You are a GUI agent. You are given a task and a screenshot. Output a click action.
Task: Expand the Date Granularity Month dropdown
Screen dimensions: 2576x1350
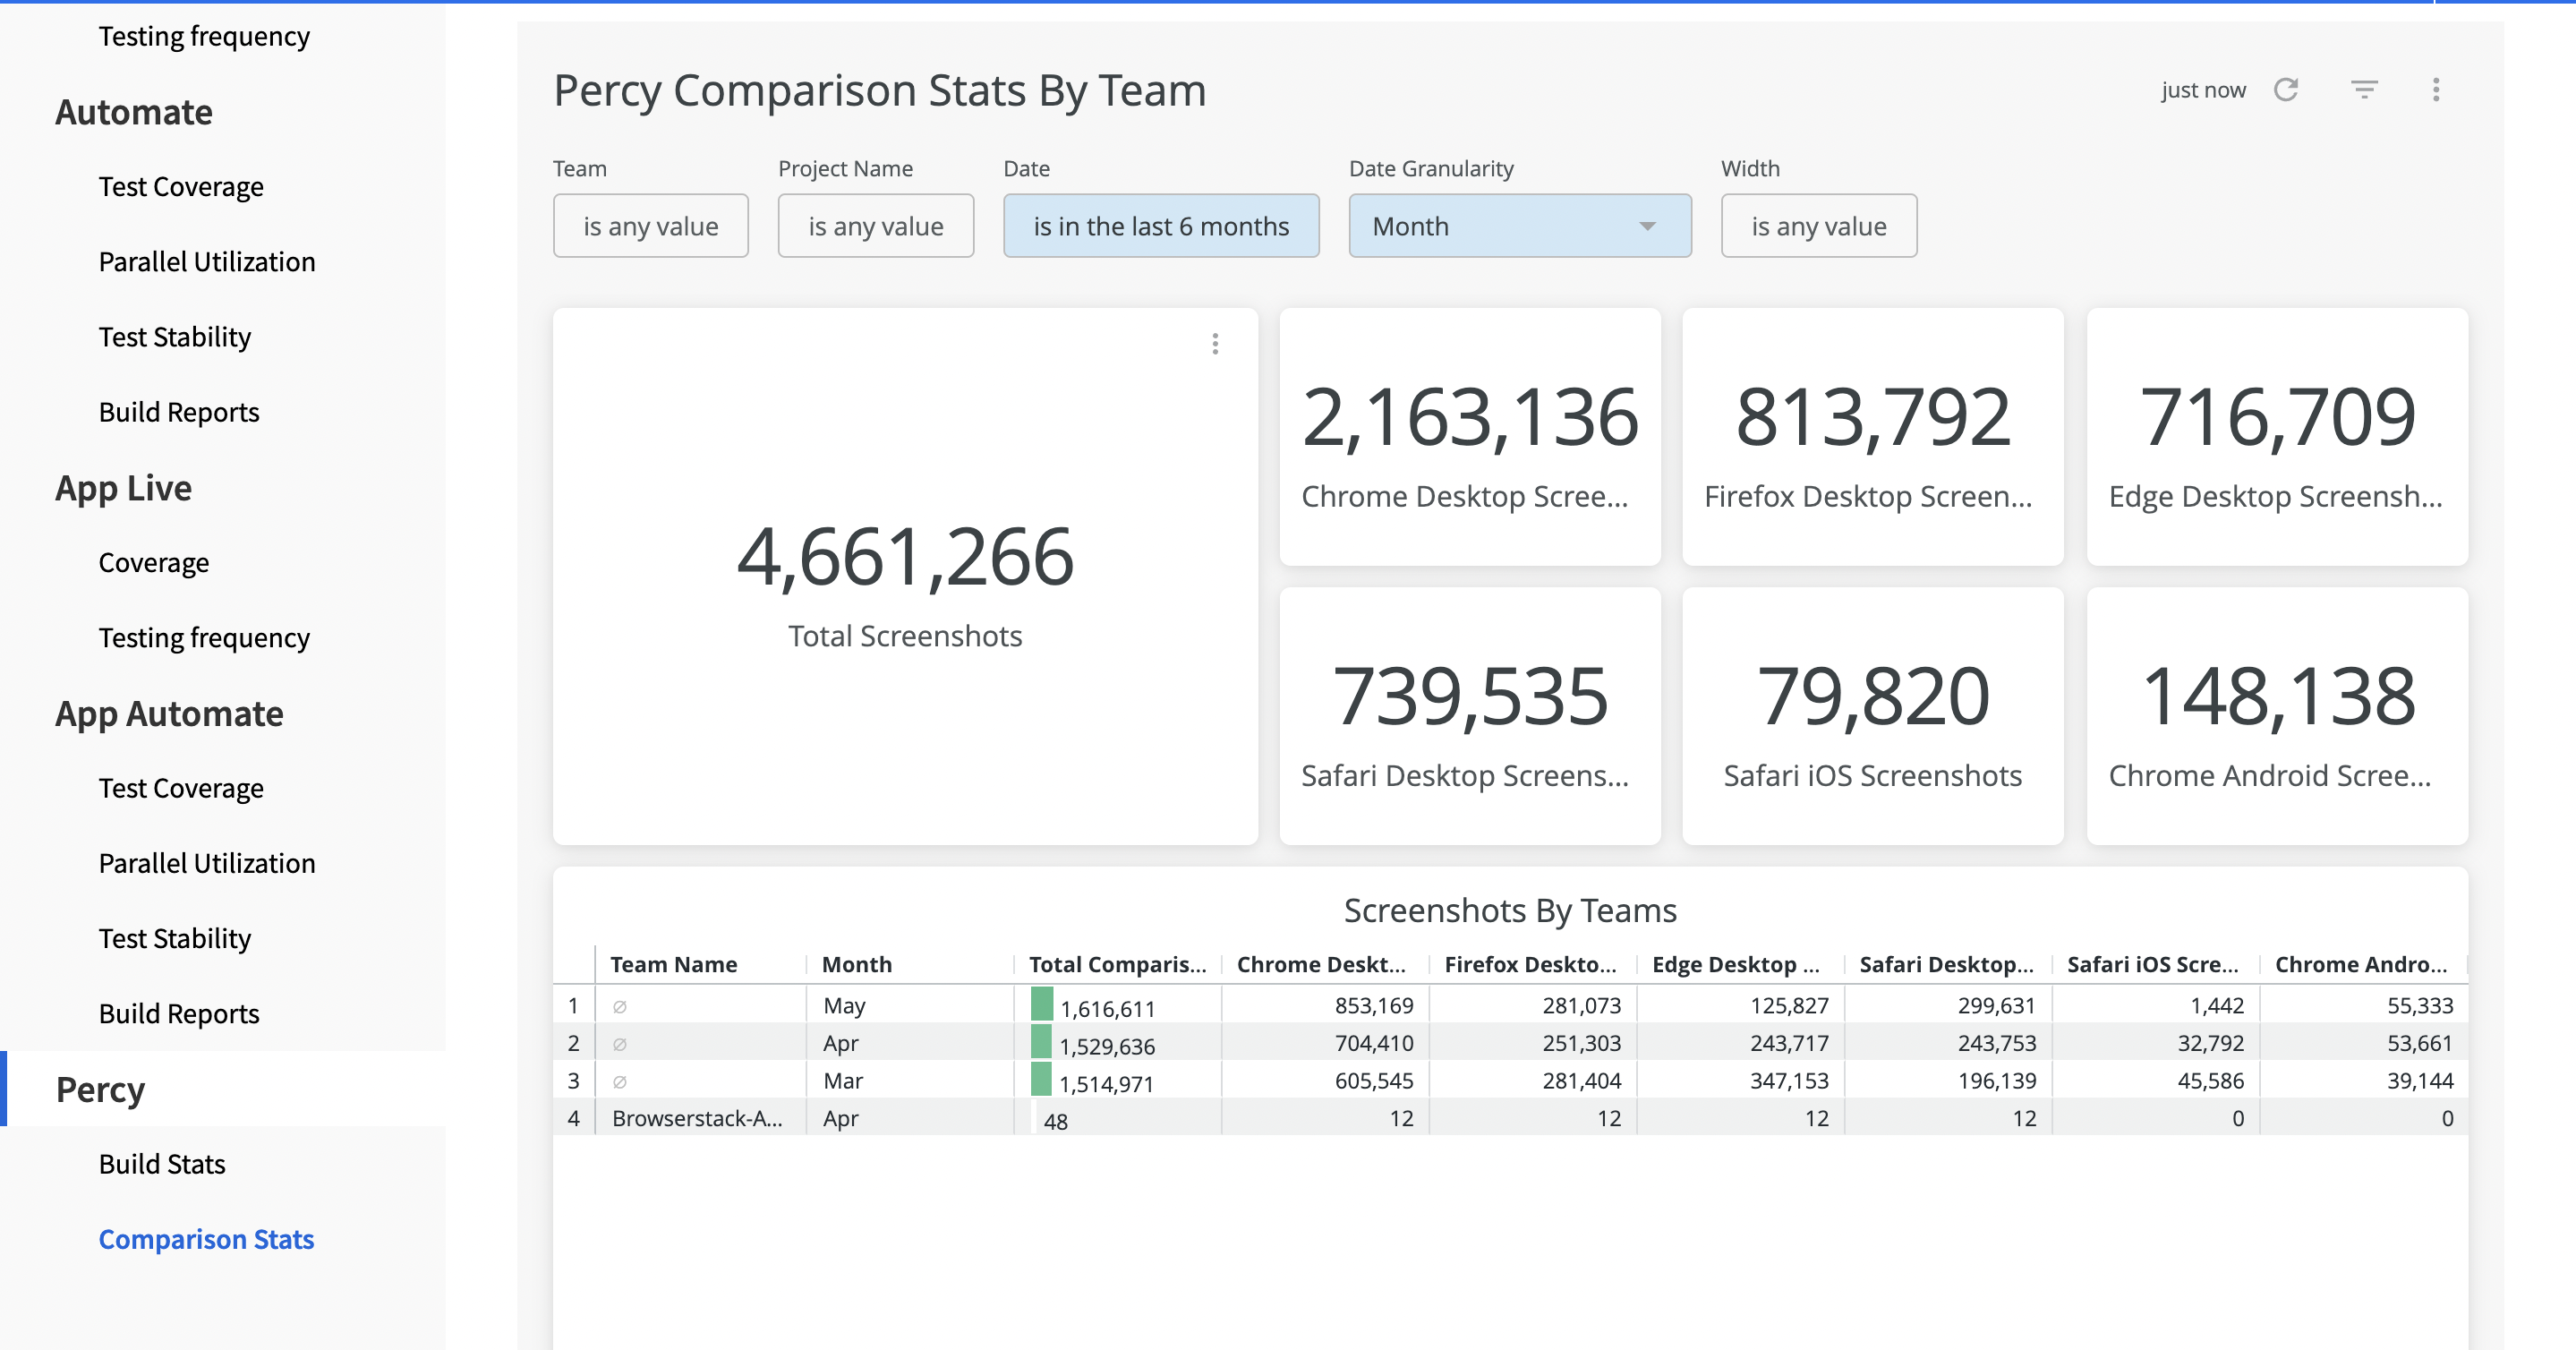[x=1519, y=226]
